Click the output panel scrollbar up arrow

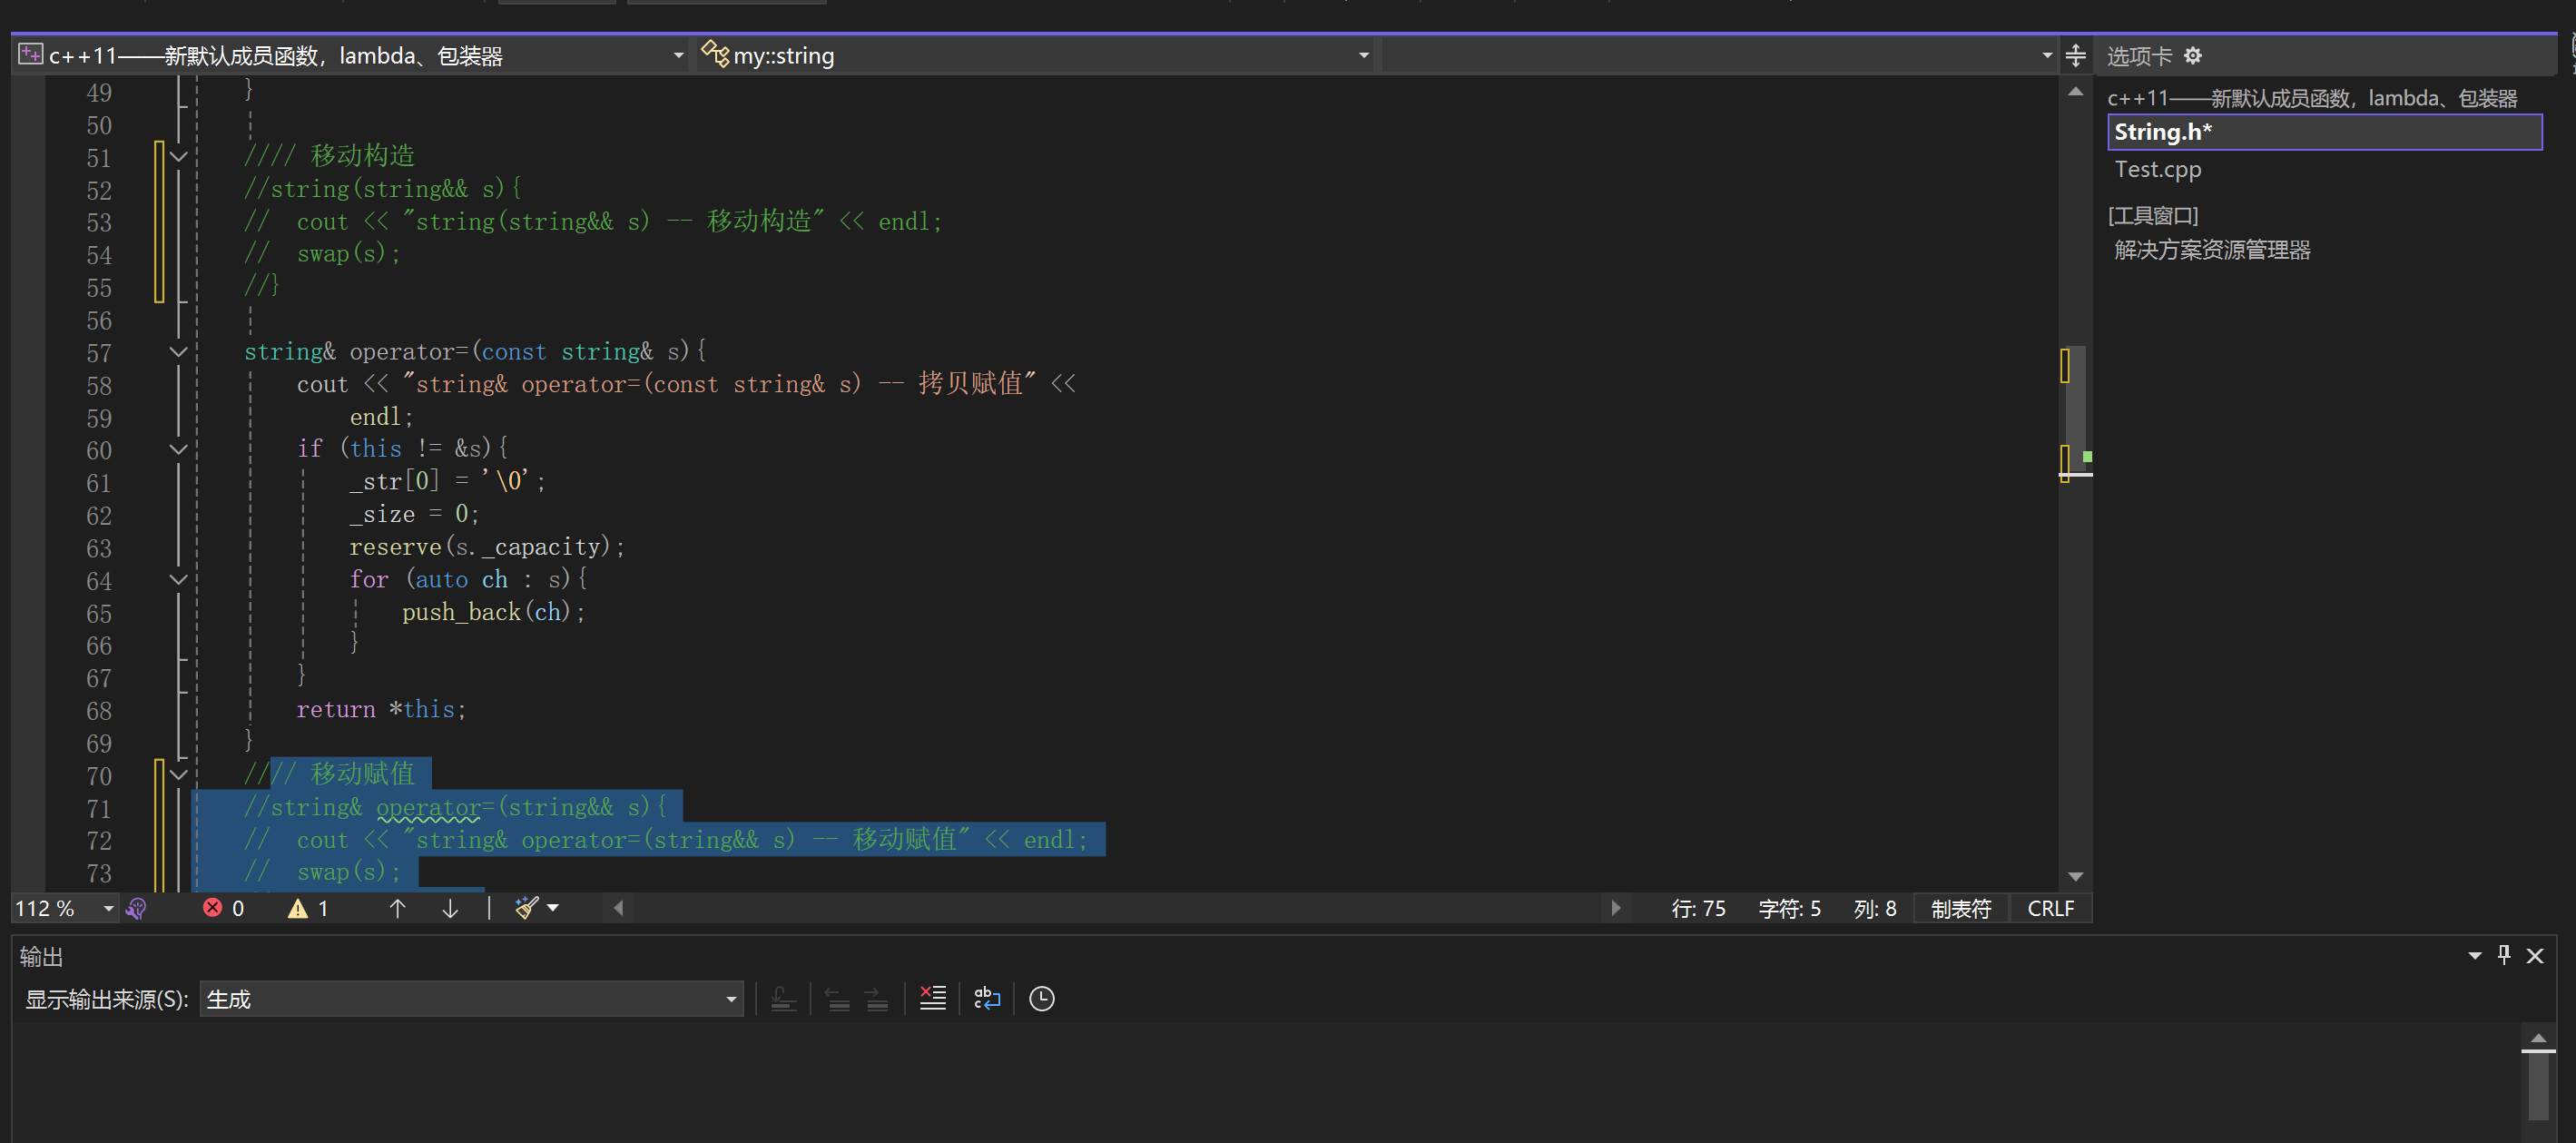coord(2538,1037)
